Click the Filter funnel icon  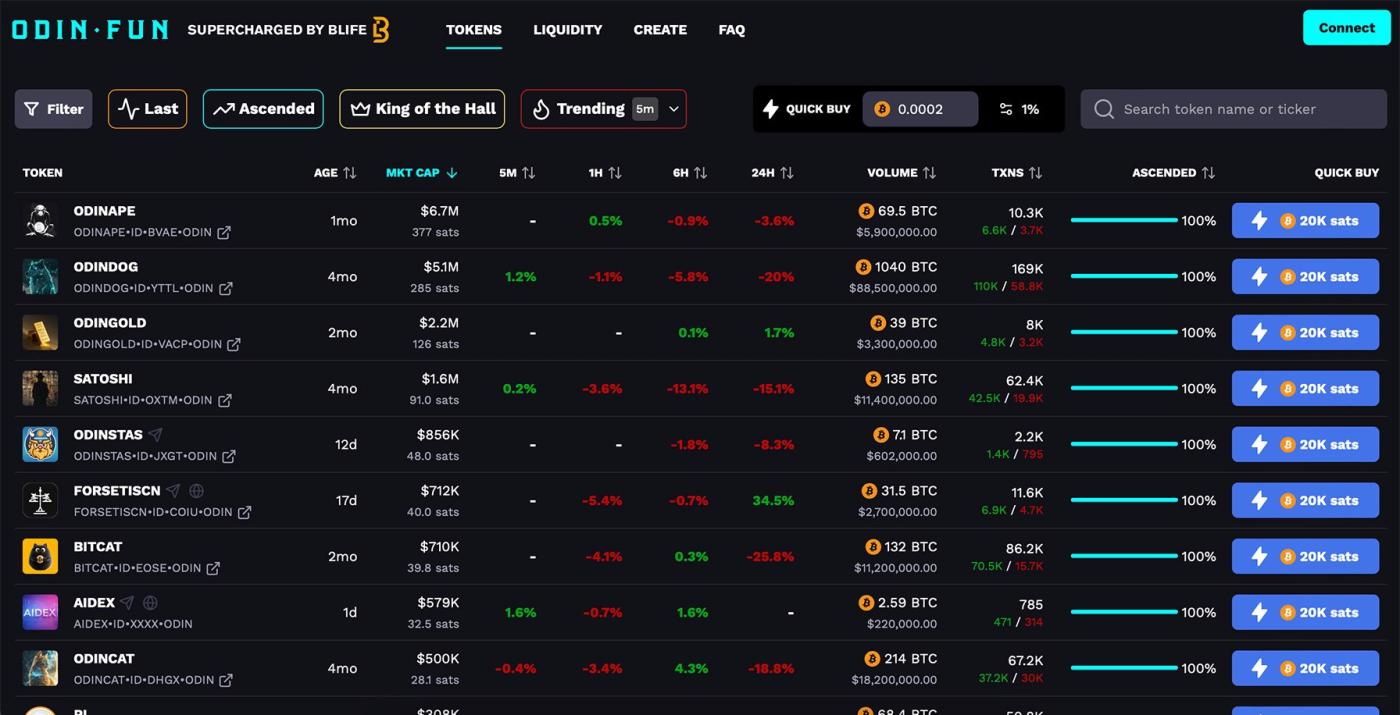pyautogui.click(x=31, y=109)
